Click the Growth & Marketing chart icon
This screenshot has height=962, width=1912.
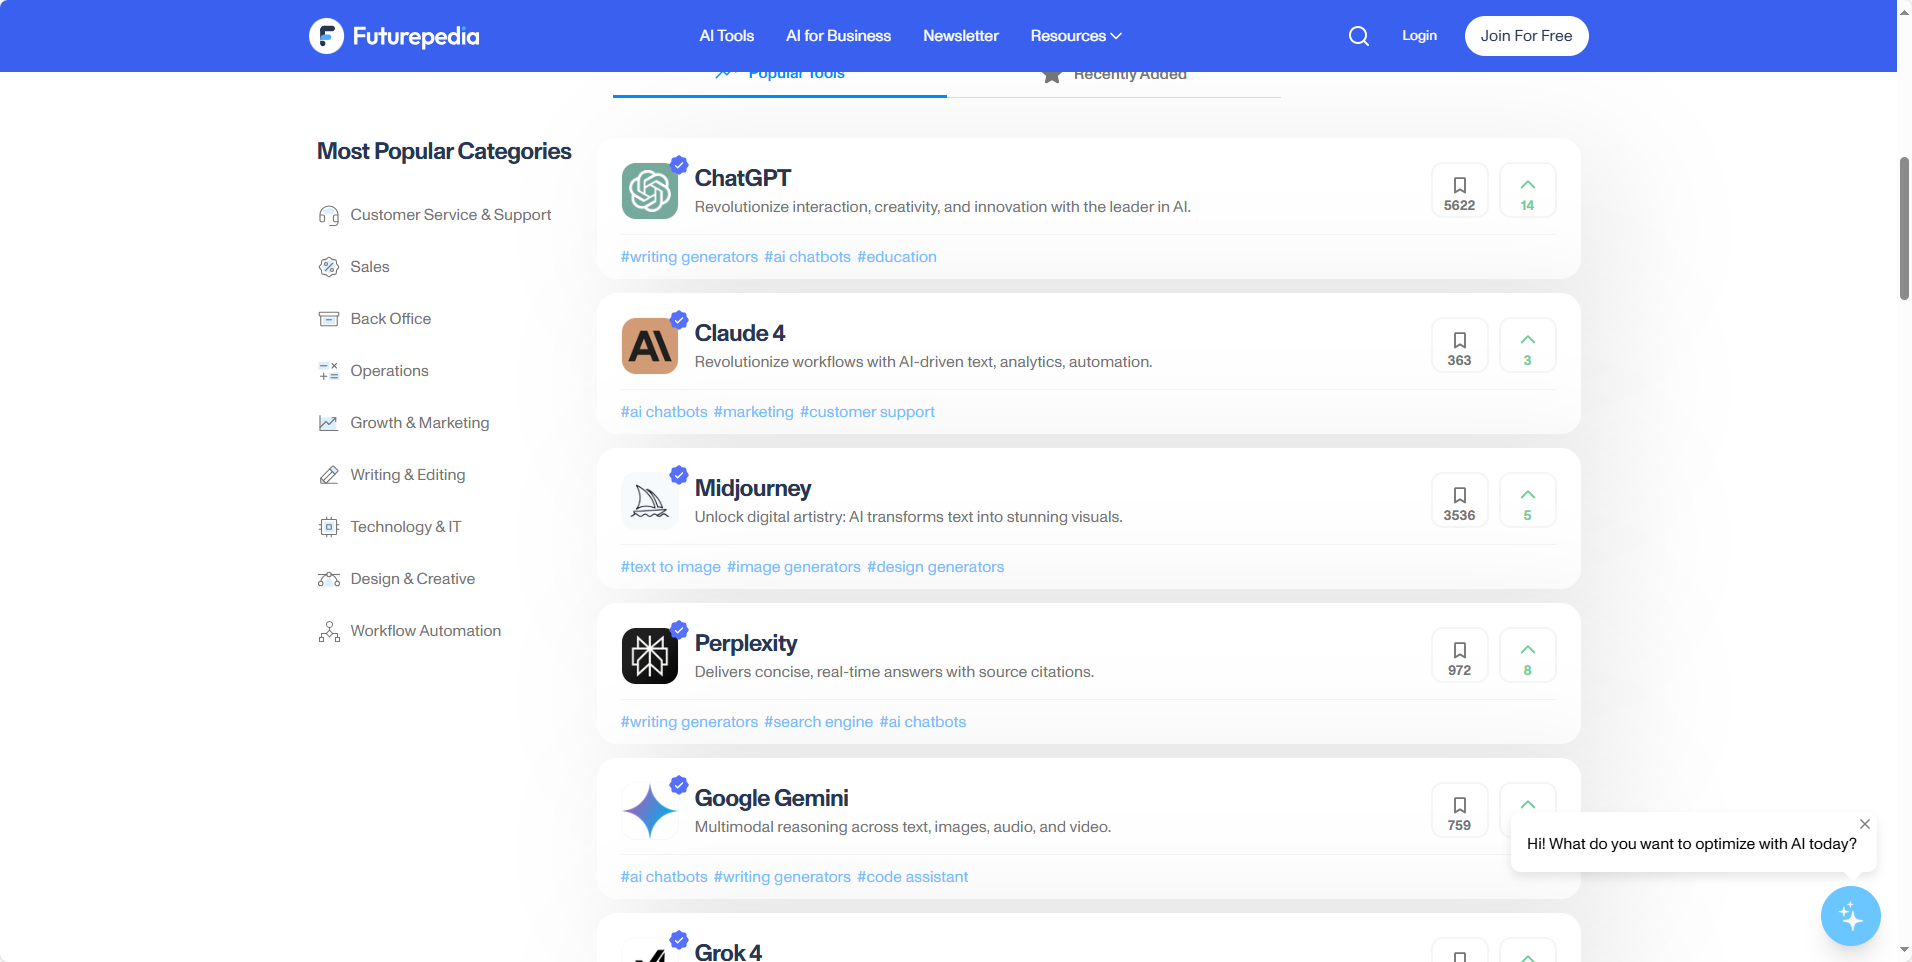pyautogui.click(x=329, y=423)
